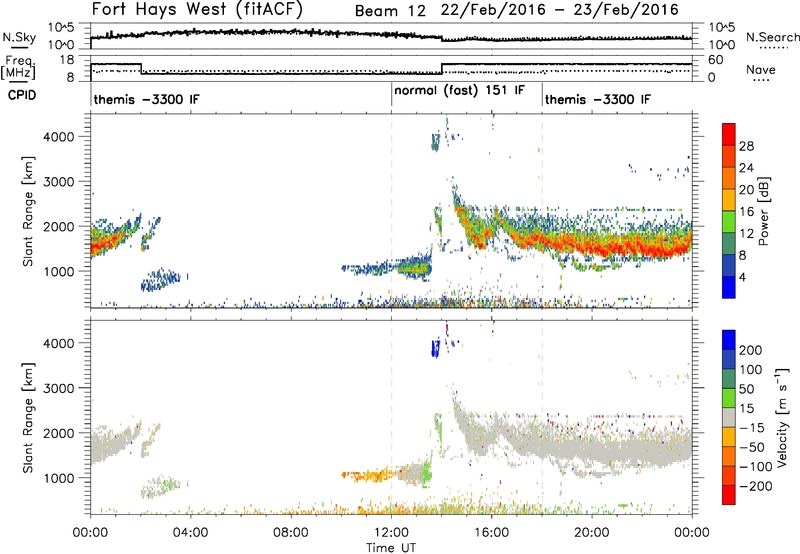Click the '20:00' time axis tick label
Image resolution: width=800 pixels, height=554 pixels.
(x=592, y=533)
